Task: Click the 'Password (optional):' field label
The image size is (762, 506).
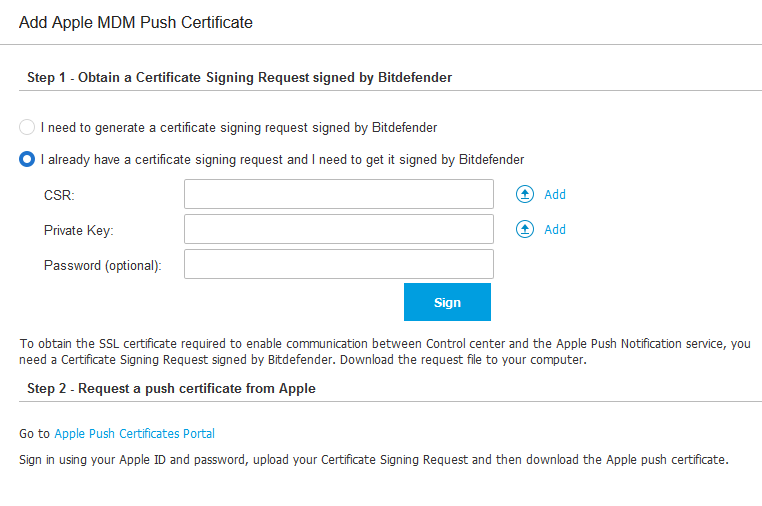Action: 103,265
